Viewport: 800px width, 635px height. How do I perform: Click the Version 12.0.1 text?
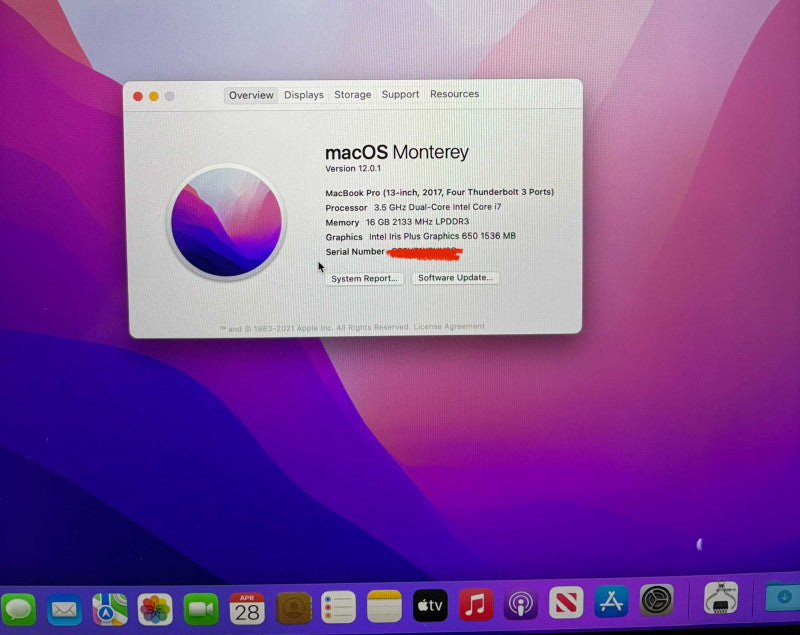click(353, 168)
